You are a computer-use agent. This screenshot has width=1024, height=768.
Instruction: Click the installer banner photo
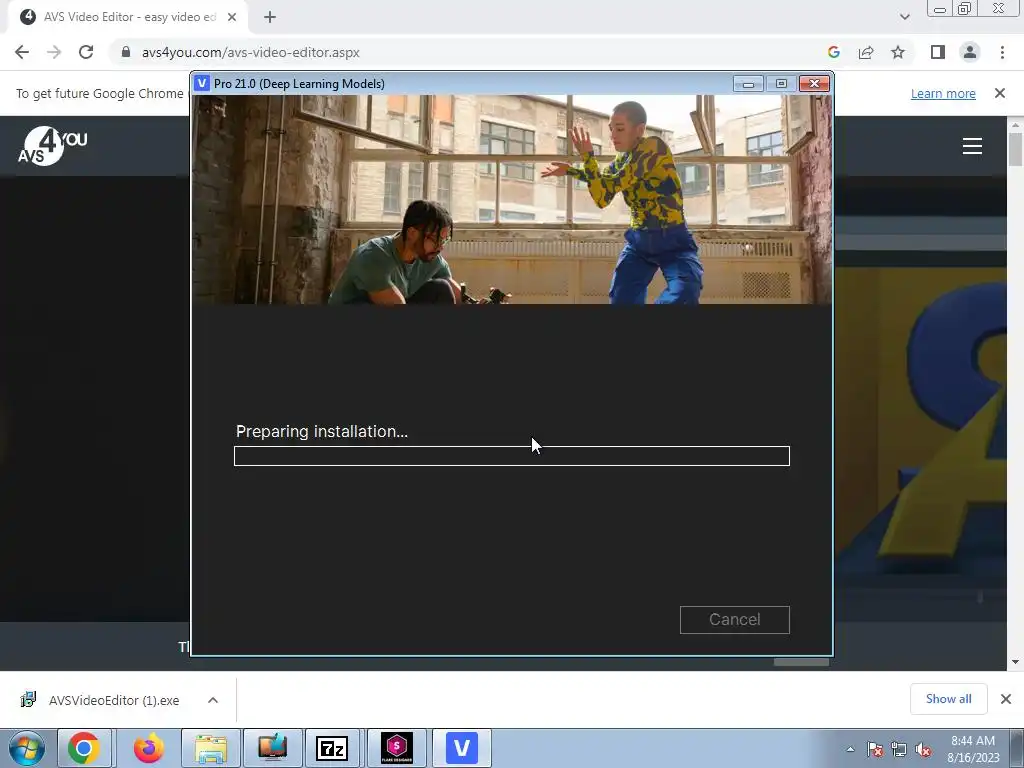click(512, 199)
